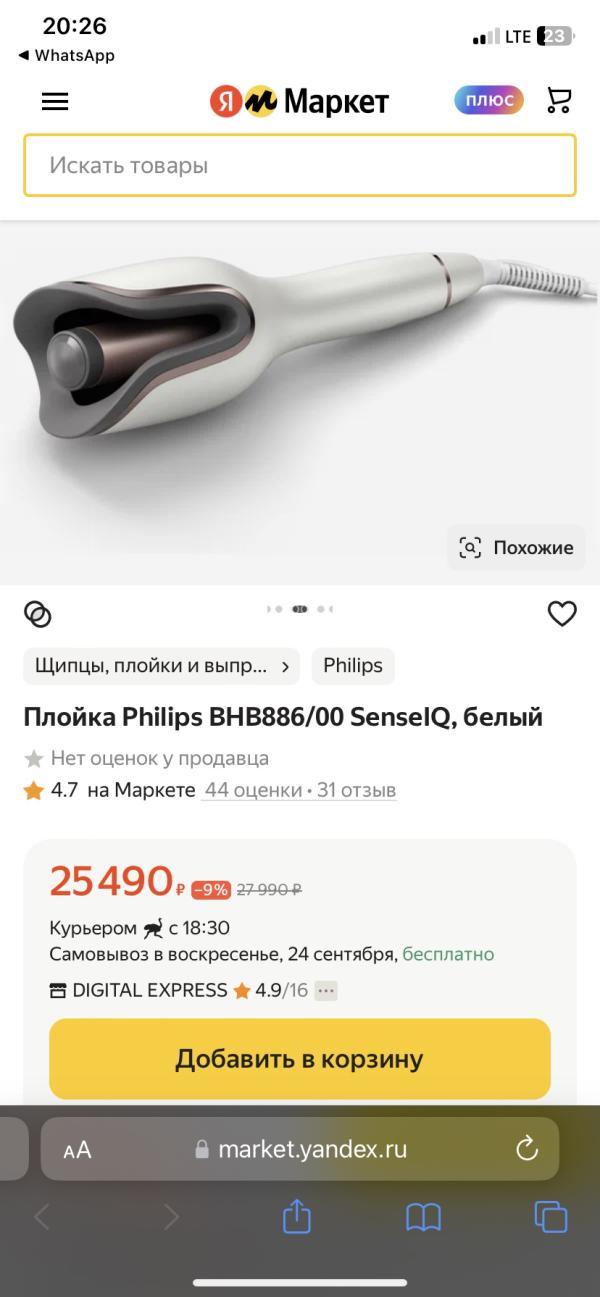Add the curler with Добавить в корзину

pyautogui.click(x=300, y=1059)
